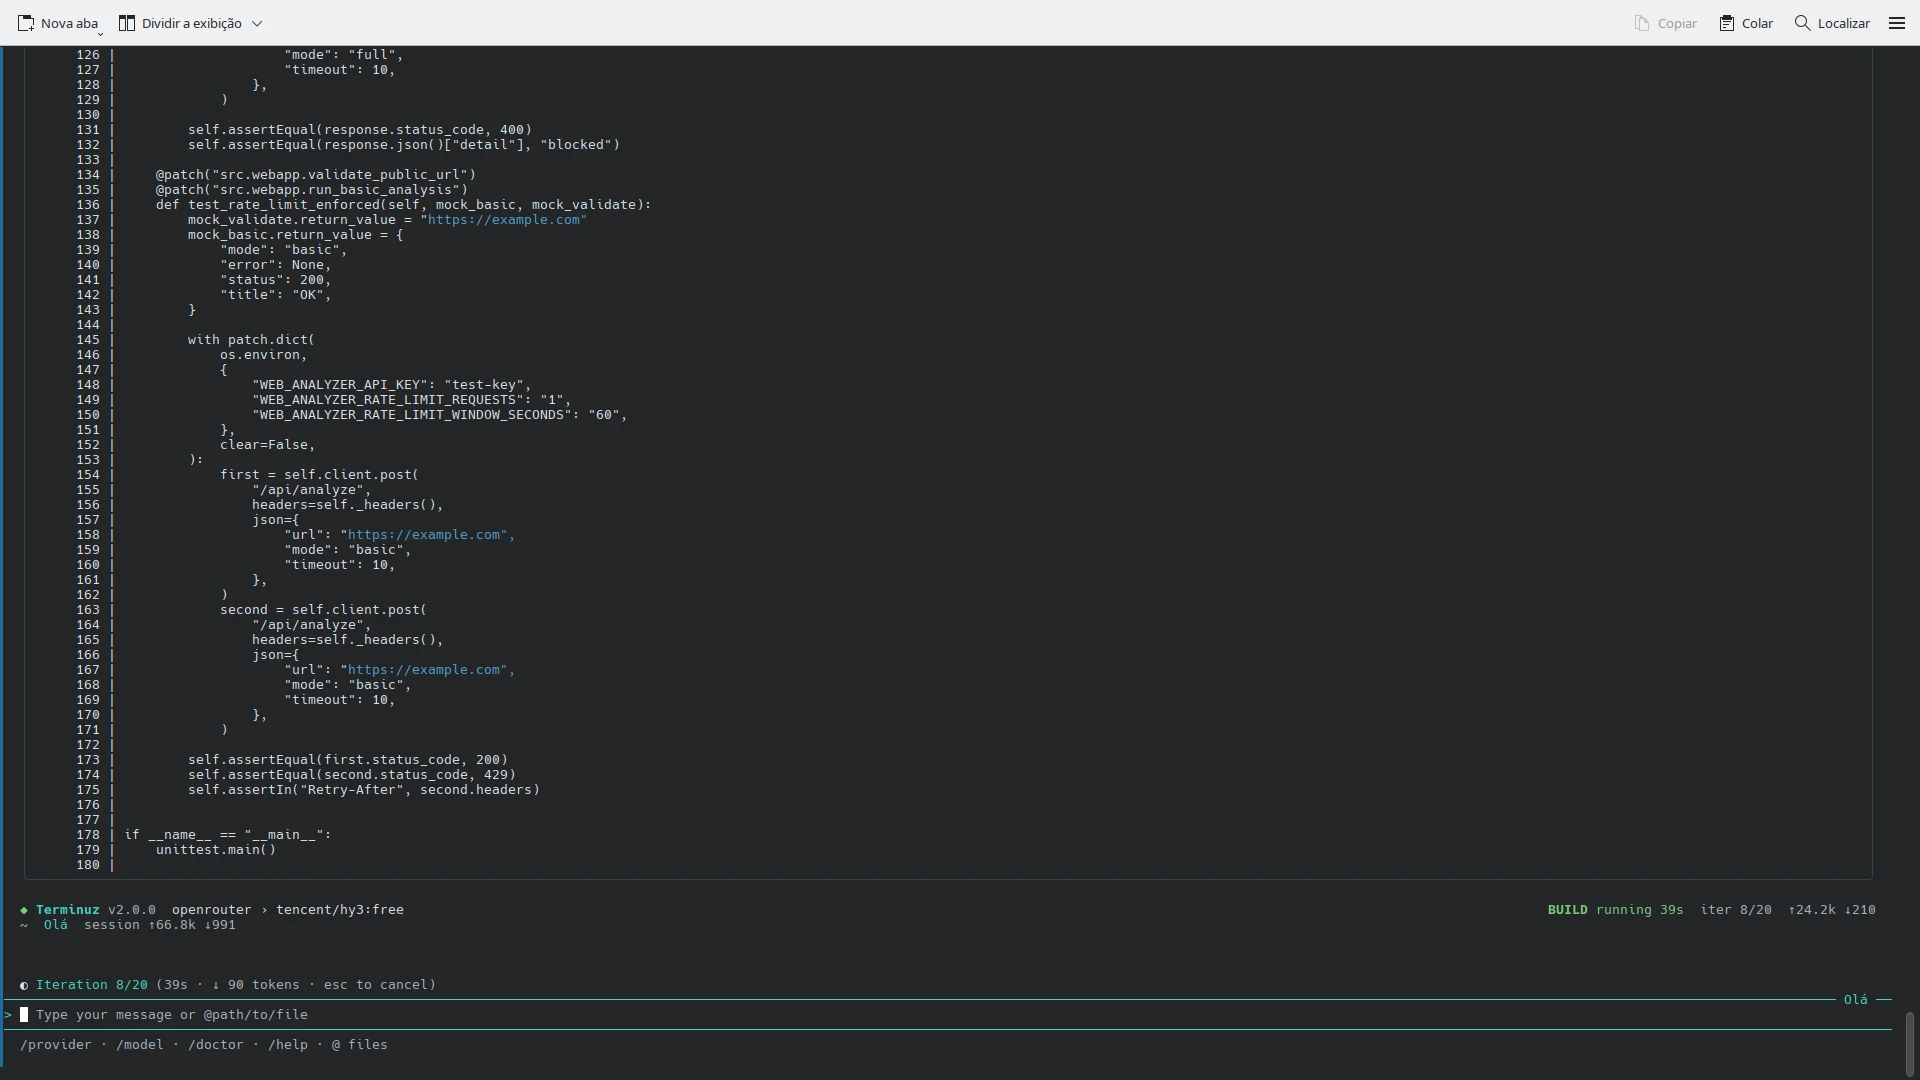The height and width of the screenshot is (1080, 1920).
Task: Click the esc to cancel hint
Action: coord(376,984)
